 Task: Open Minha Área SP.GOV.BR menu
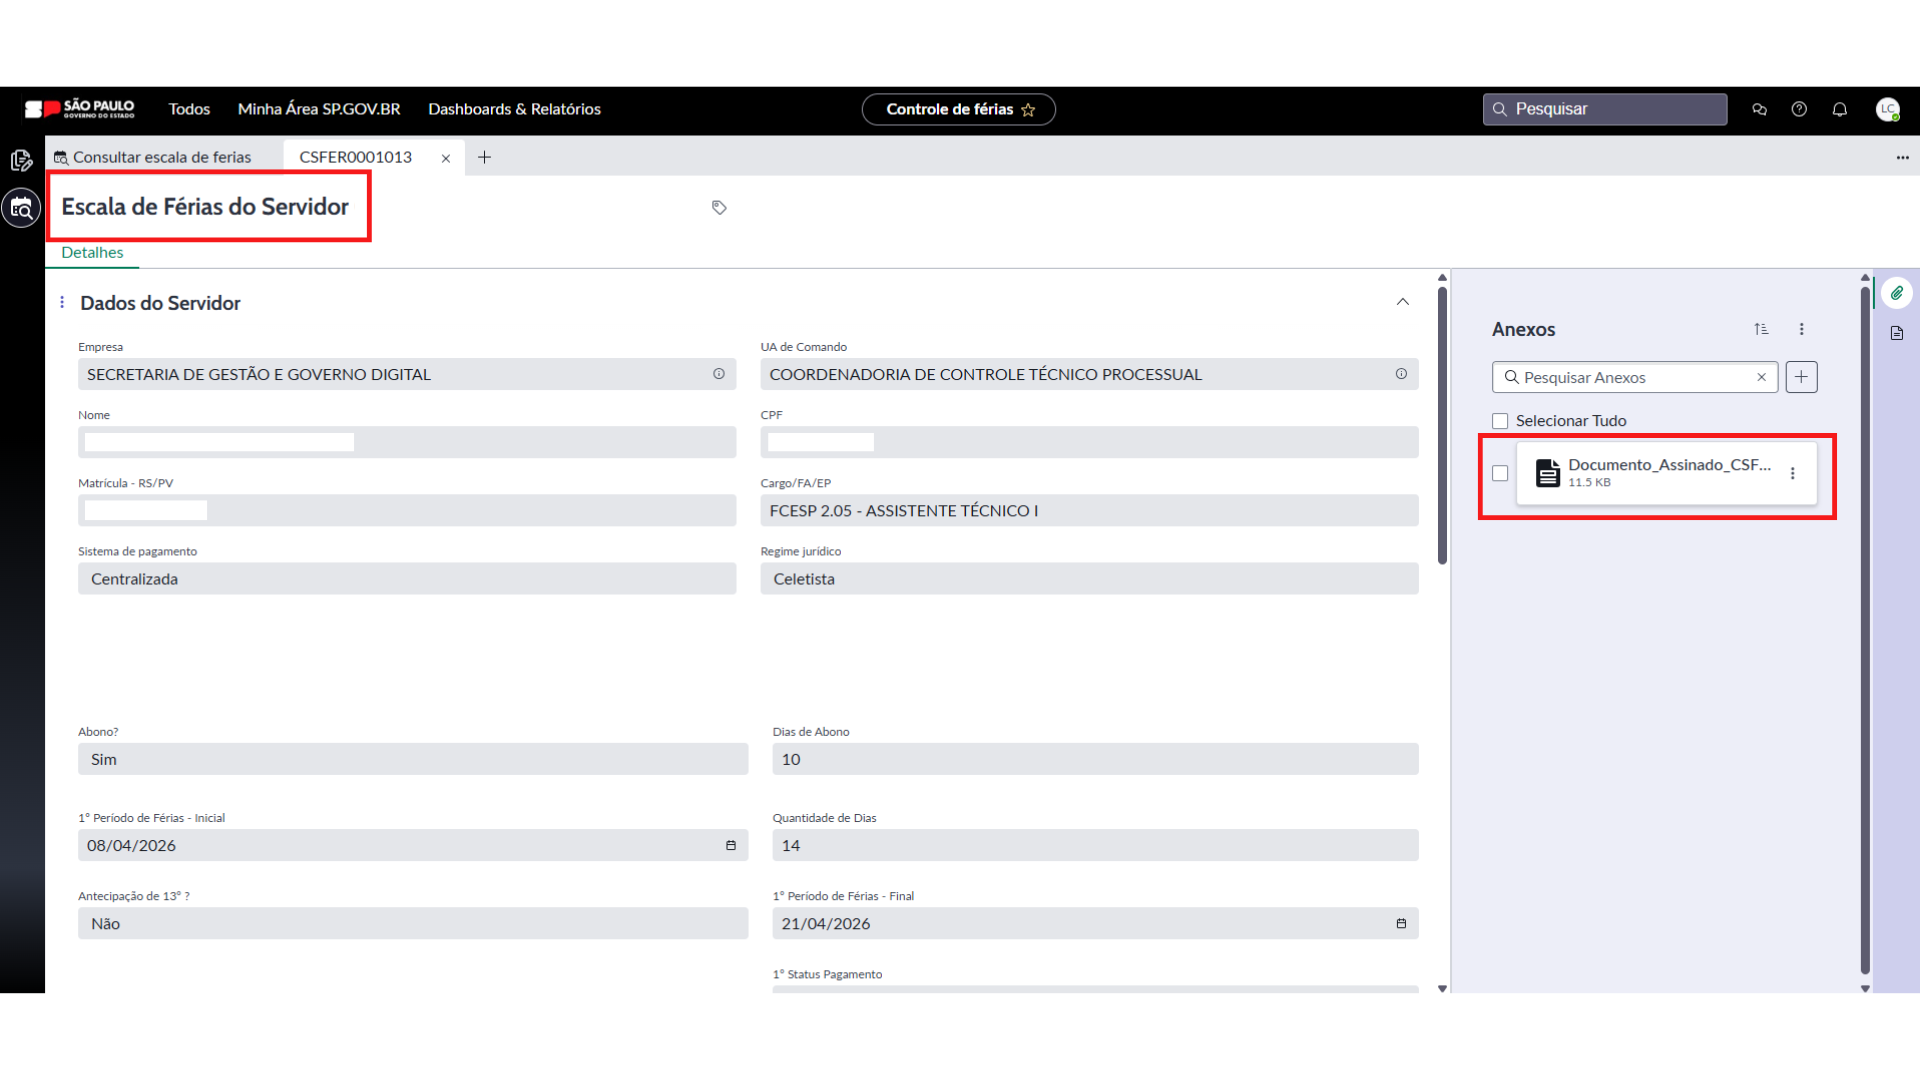[319, 109]
